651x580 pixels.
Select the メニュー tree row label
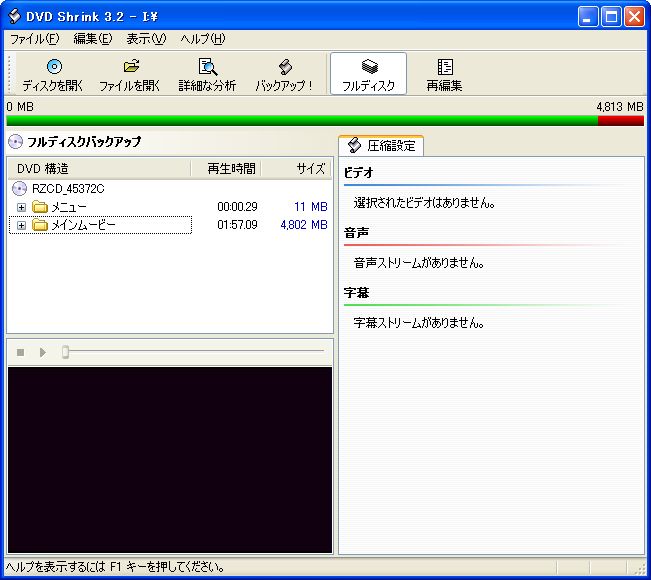click(69, 207)
